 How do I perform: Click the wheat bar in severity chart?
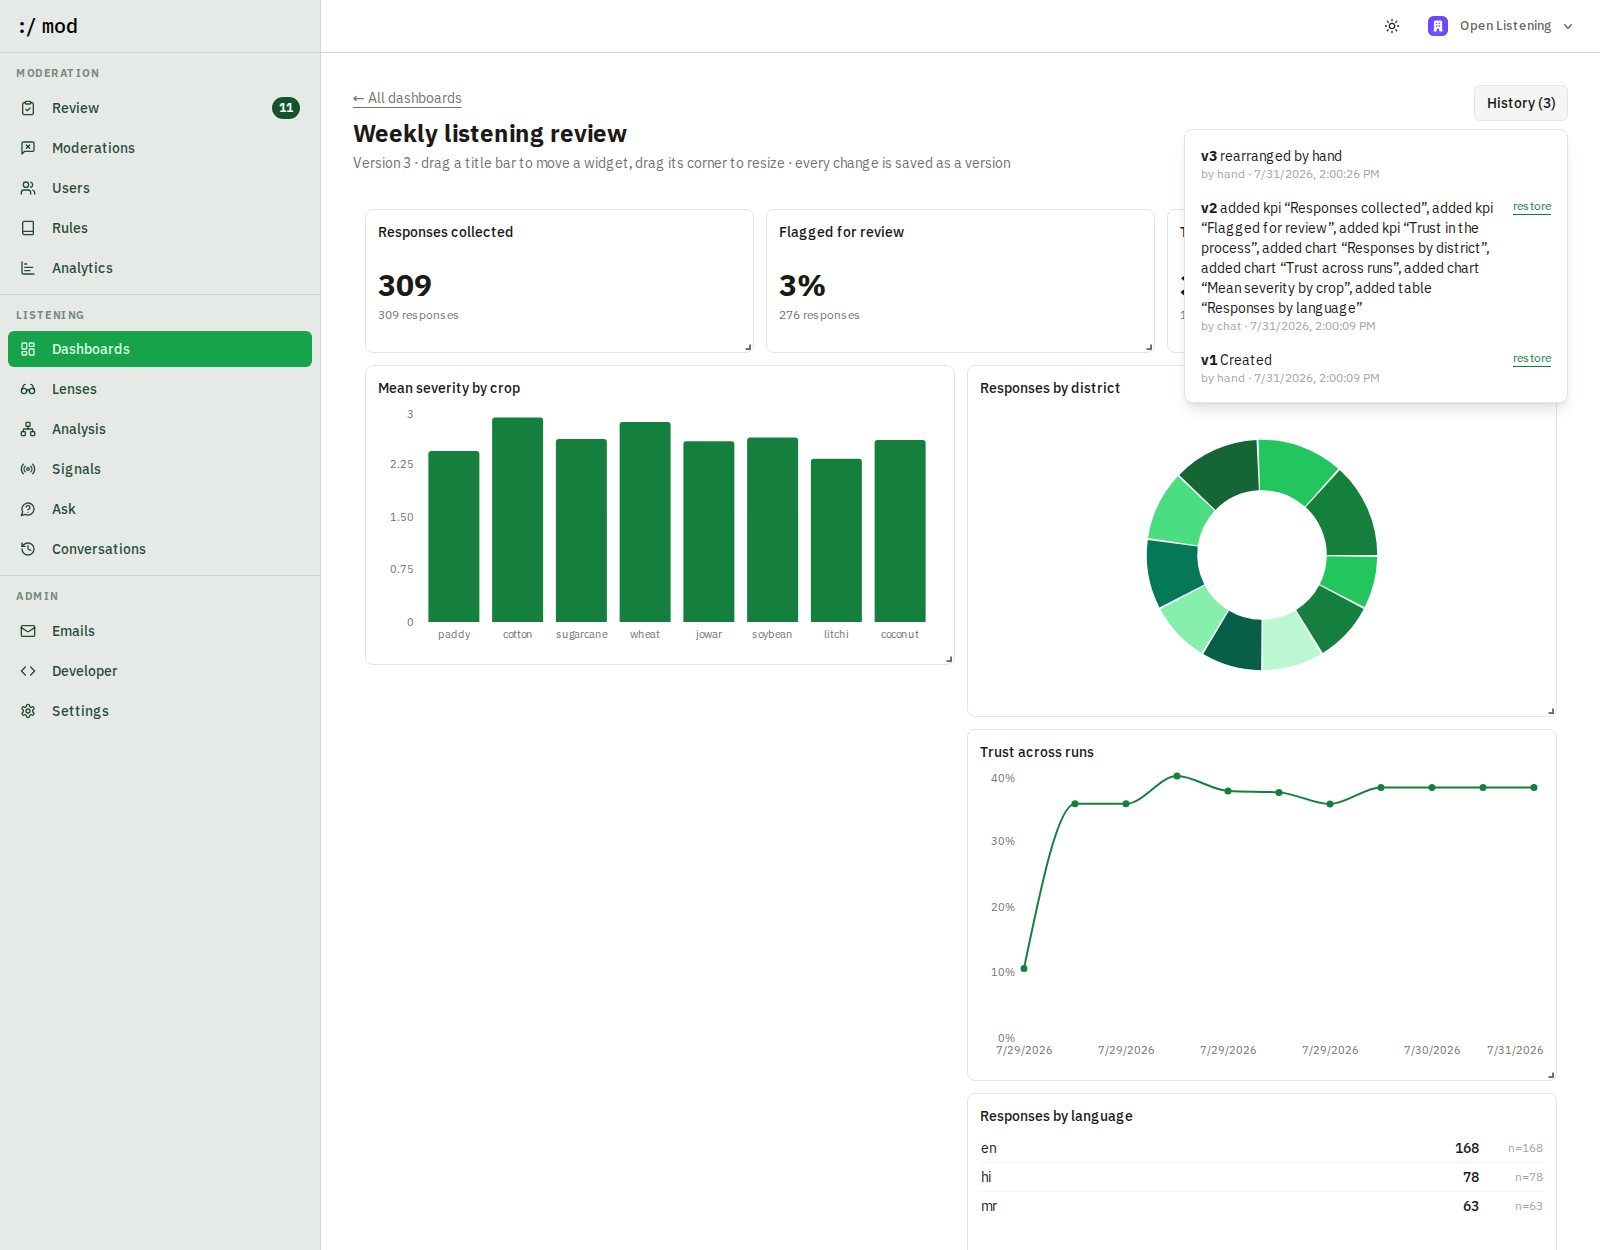click(645, 522)
